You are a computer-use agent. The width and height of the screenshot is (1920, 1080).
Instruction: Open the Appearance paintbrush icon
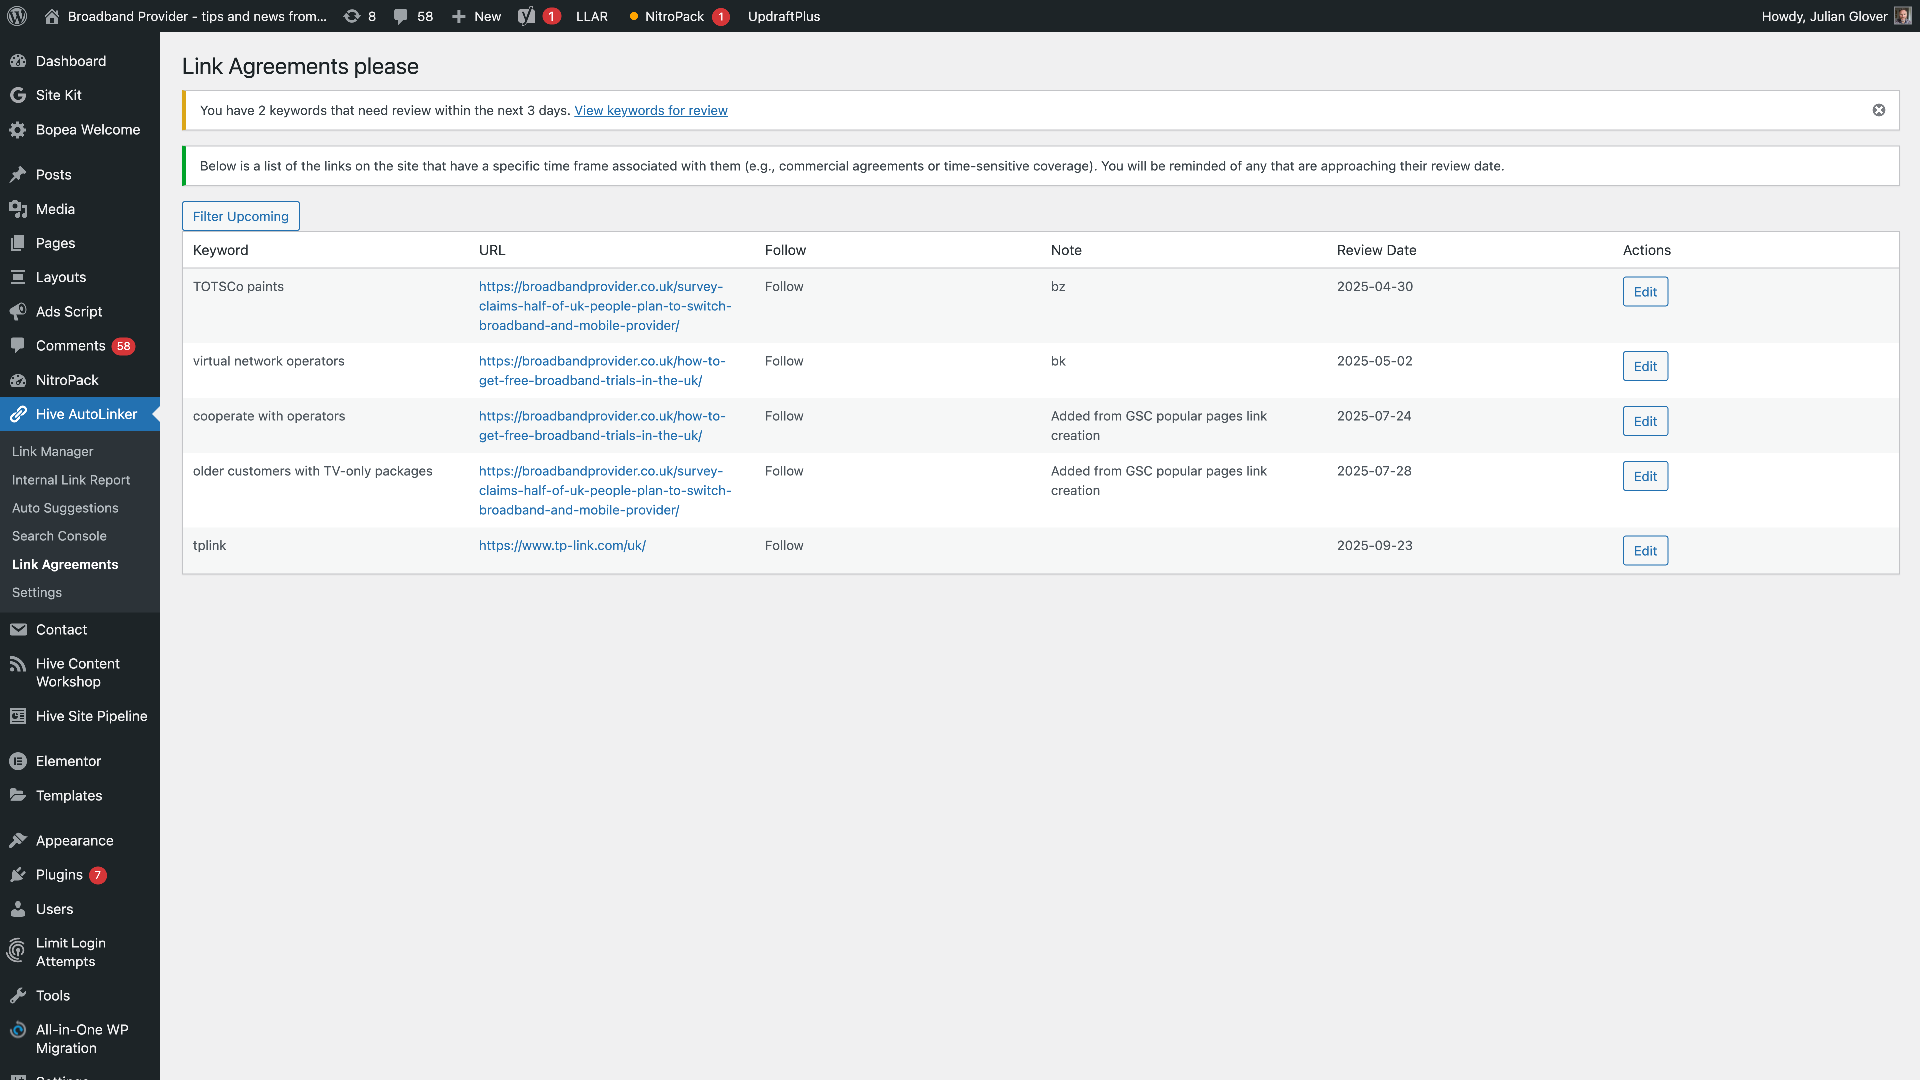pyautogui.click(x=19, y=841)
